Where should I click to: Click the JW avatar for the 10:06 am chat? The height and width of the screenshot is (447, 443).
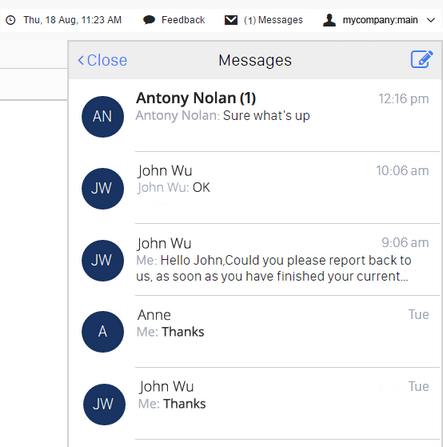[x=103, y=189]
